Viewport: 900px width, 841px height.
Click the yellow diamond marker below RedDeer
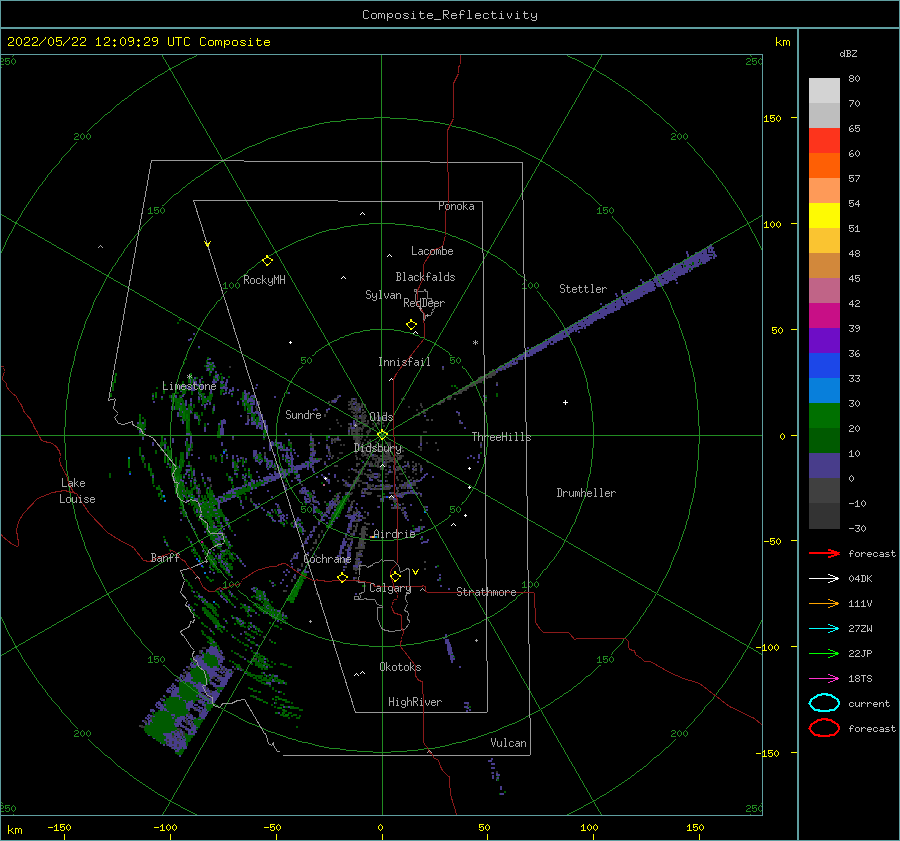coord(412,325)
